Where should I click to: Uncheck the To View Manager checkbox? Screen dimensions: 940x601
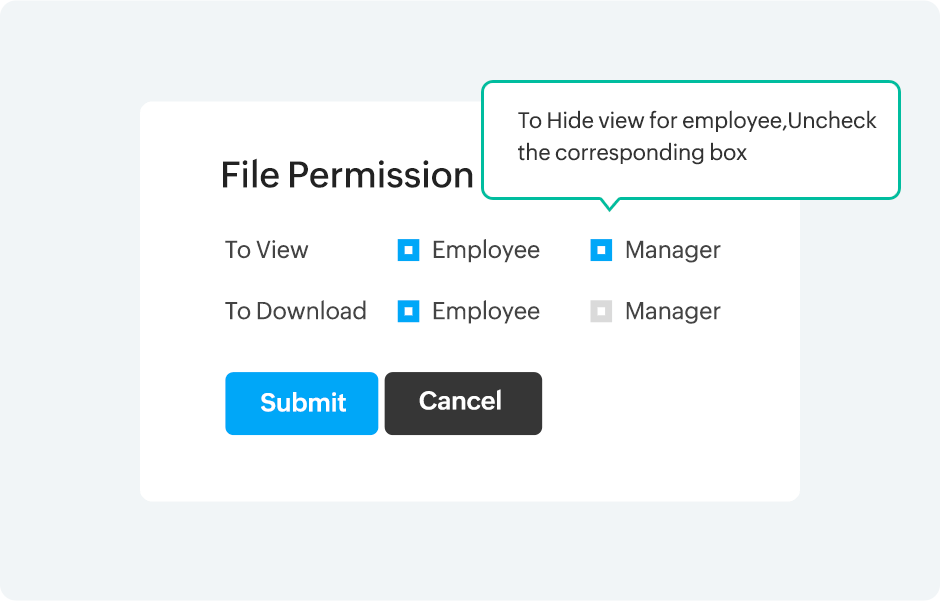pyautogui.click(x=601, y=250)
